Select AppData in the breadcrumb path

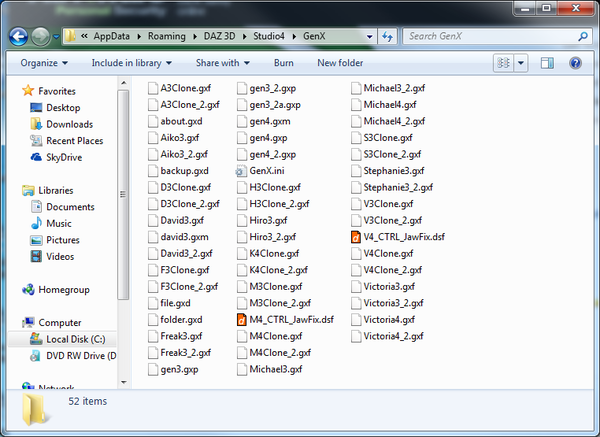(x=111, y=36)
